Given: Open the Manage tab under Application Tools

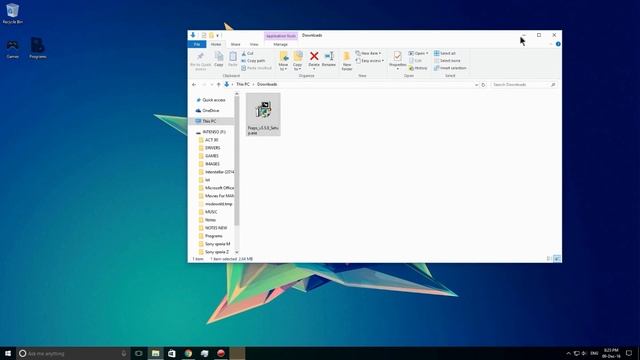Looking at the screenshot, I should point(280,44).
